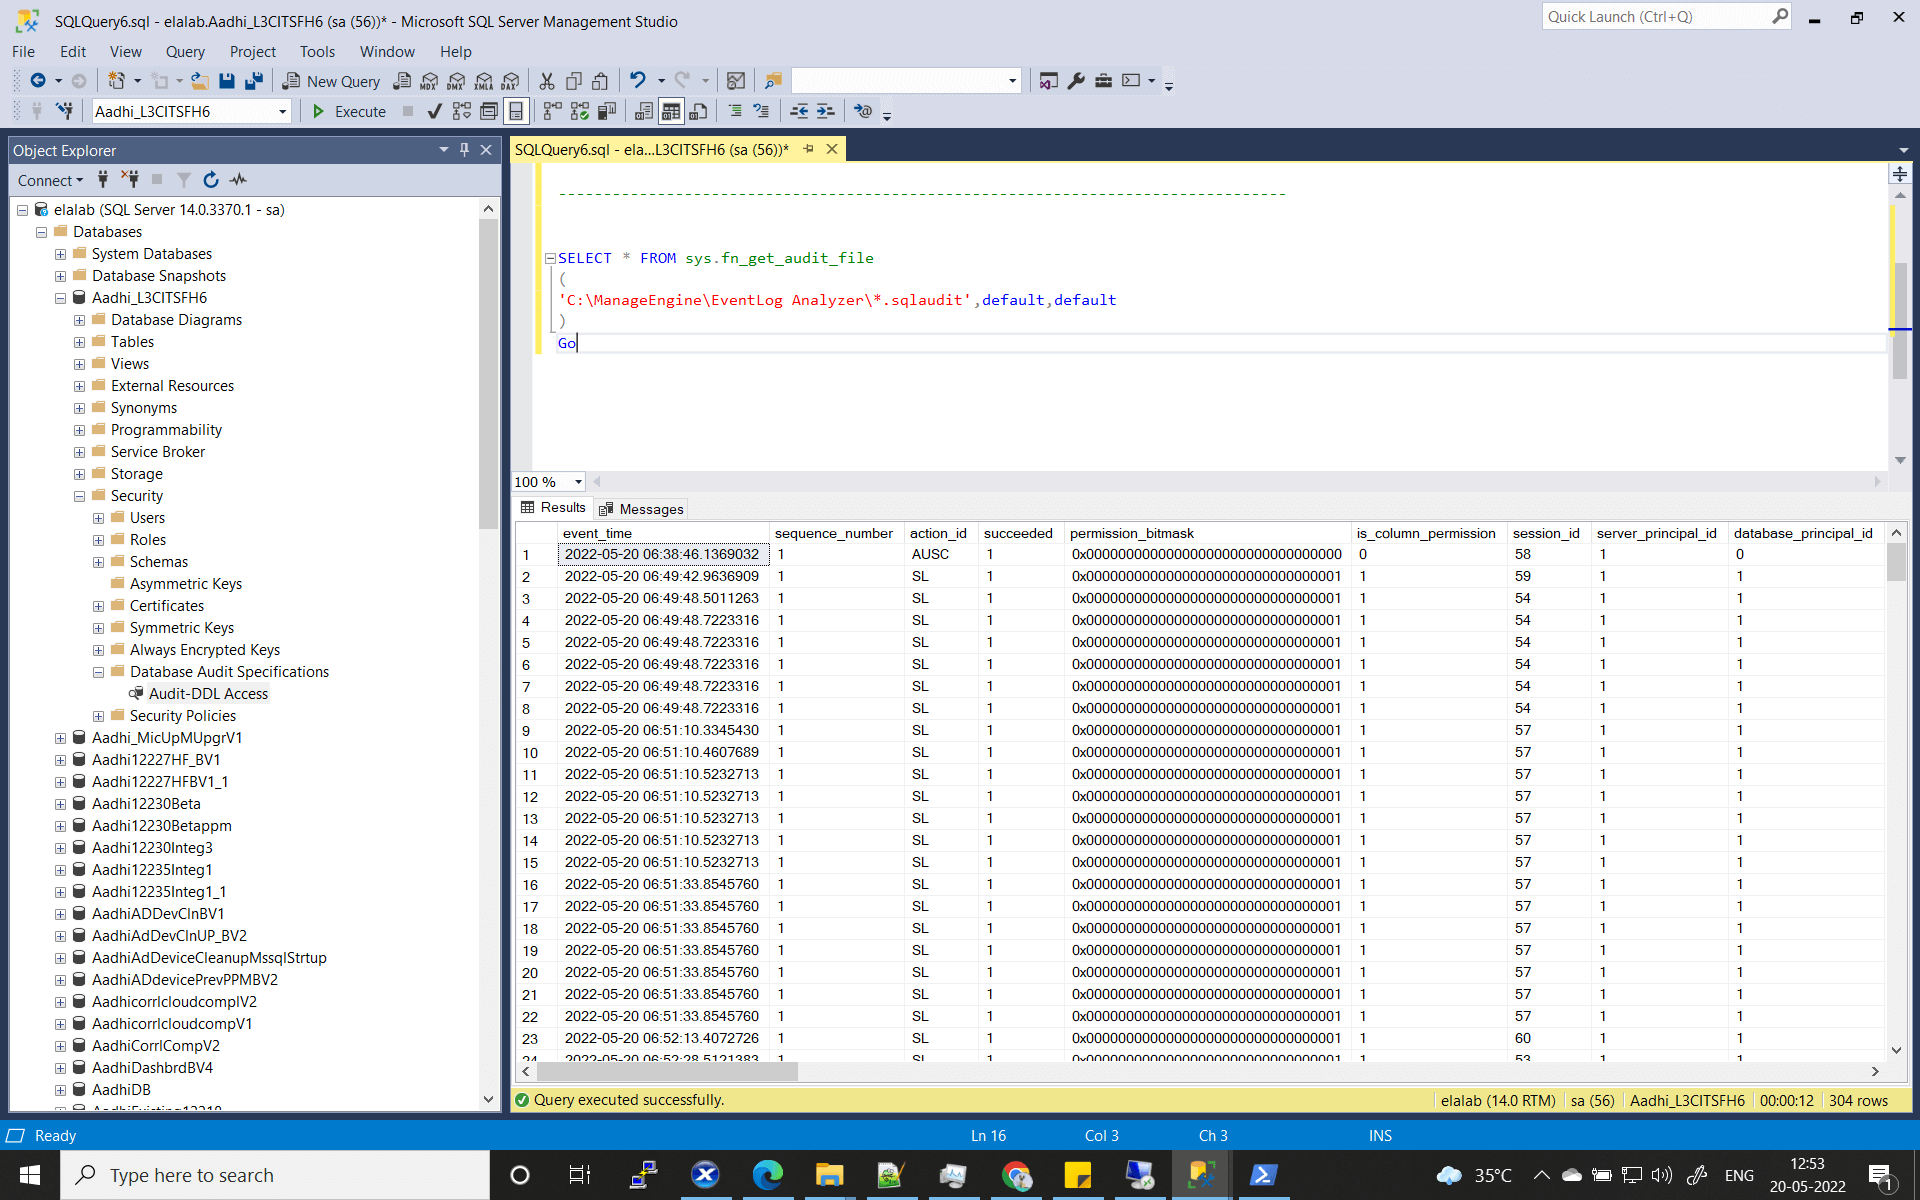The width and height of the screenshot is (1920, 1200).
Task: Click the Parse checkmark icon
Action: coord(434,111)
